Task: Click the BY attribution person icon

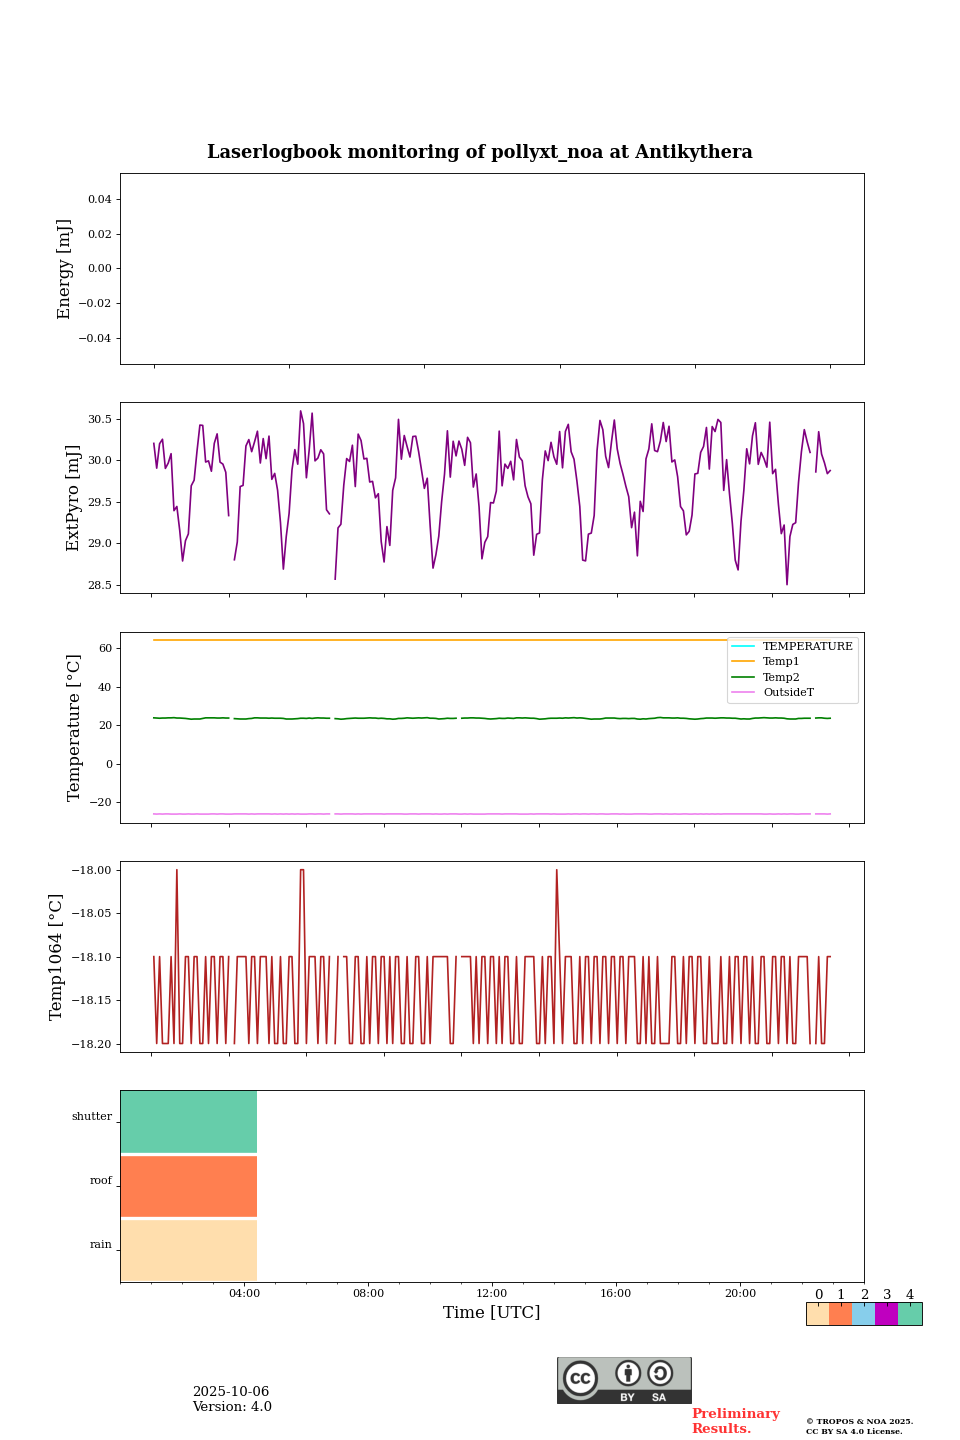Action: 628,1374
